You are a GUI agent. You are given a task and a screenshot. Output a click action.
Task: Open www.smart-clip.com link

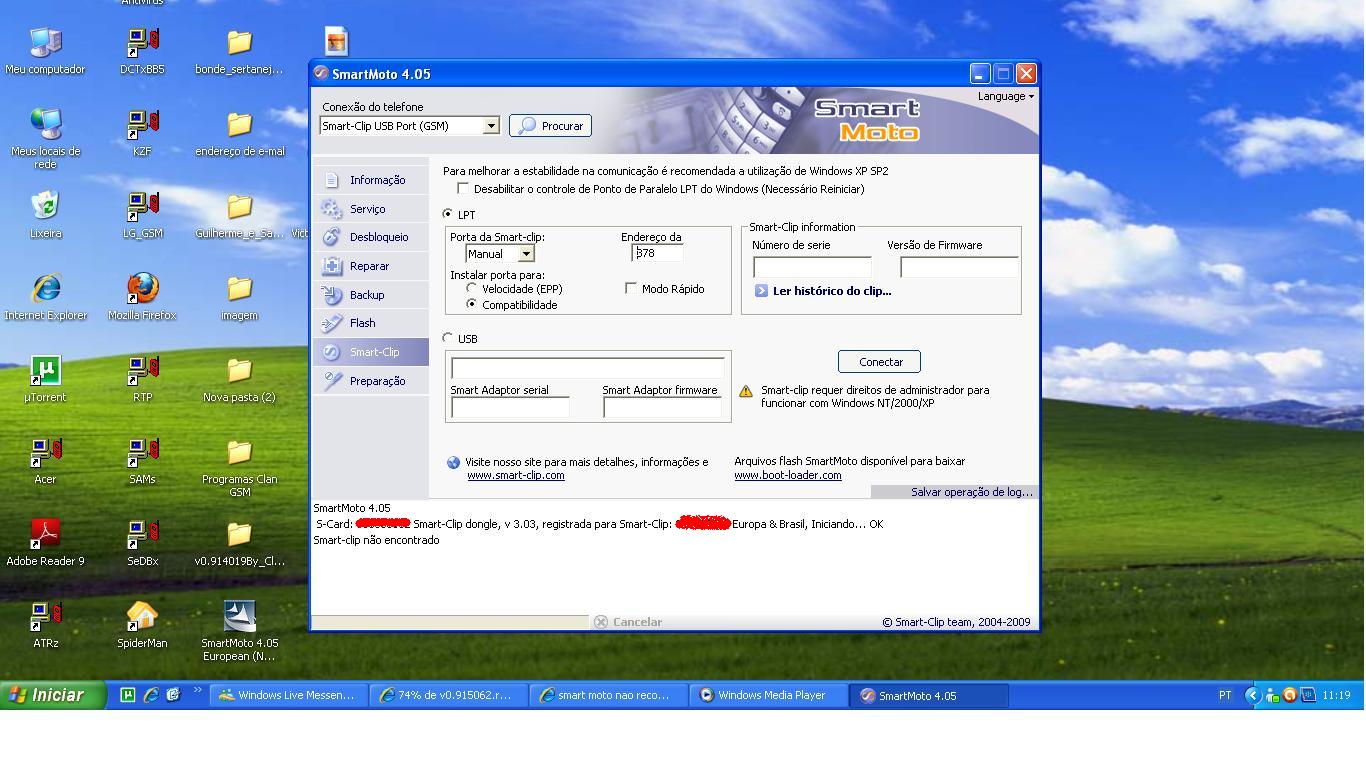pos(516,475)
